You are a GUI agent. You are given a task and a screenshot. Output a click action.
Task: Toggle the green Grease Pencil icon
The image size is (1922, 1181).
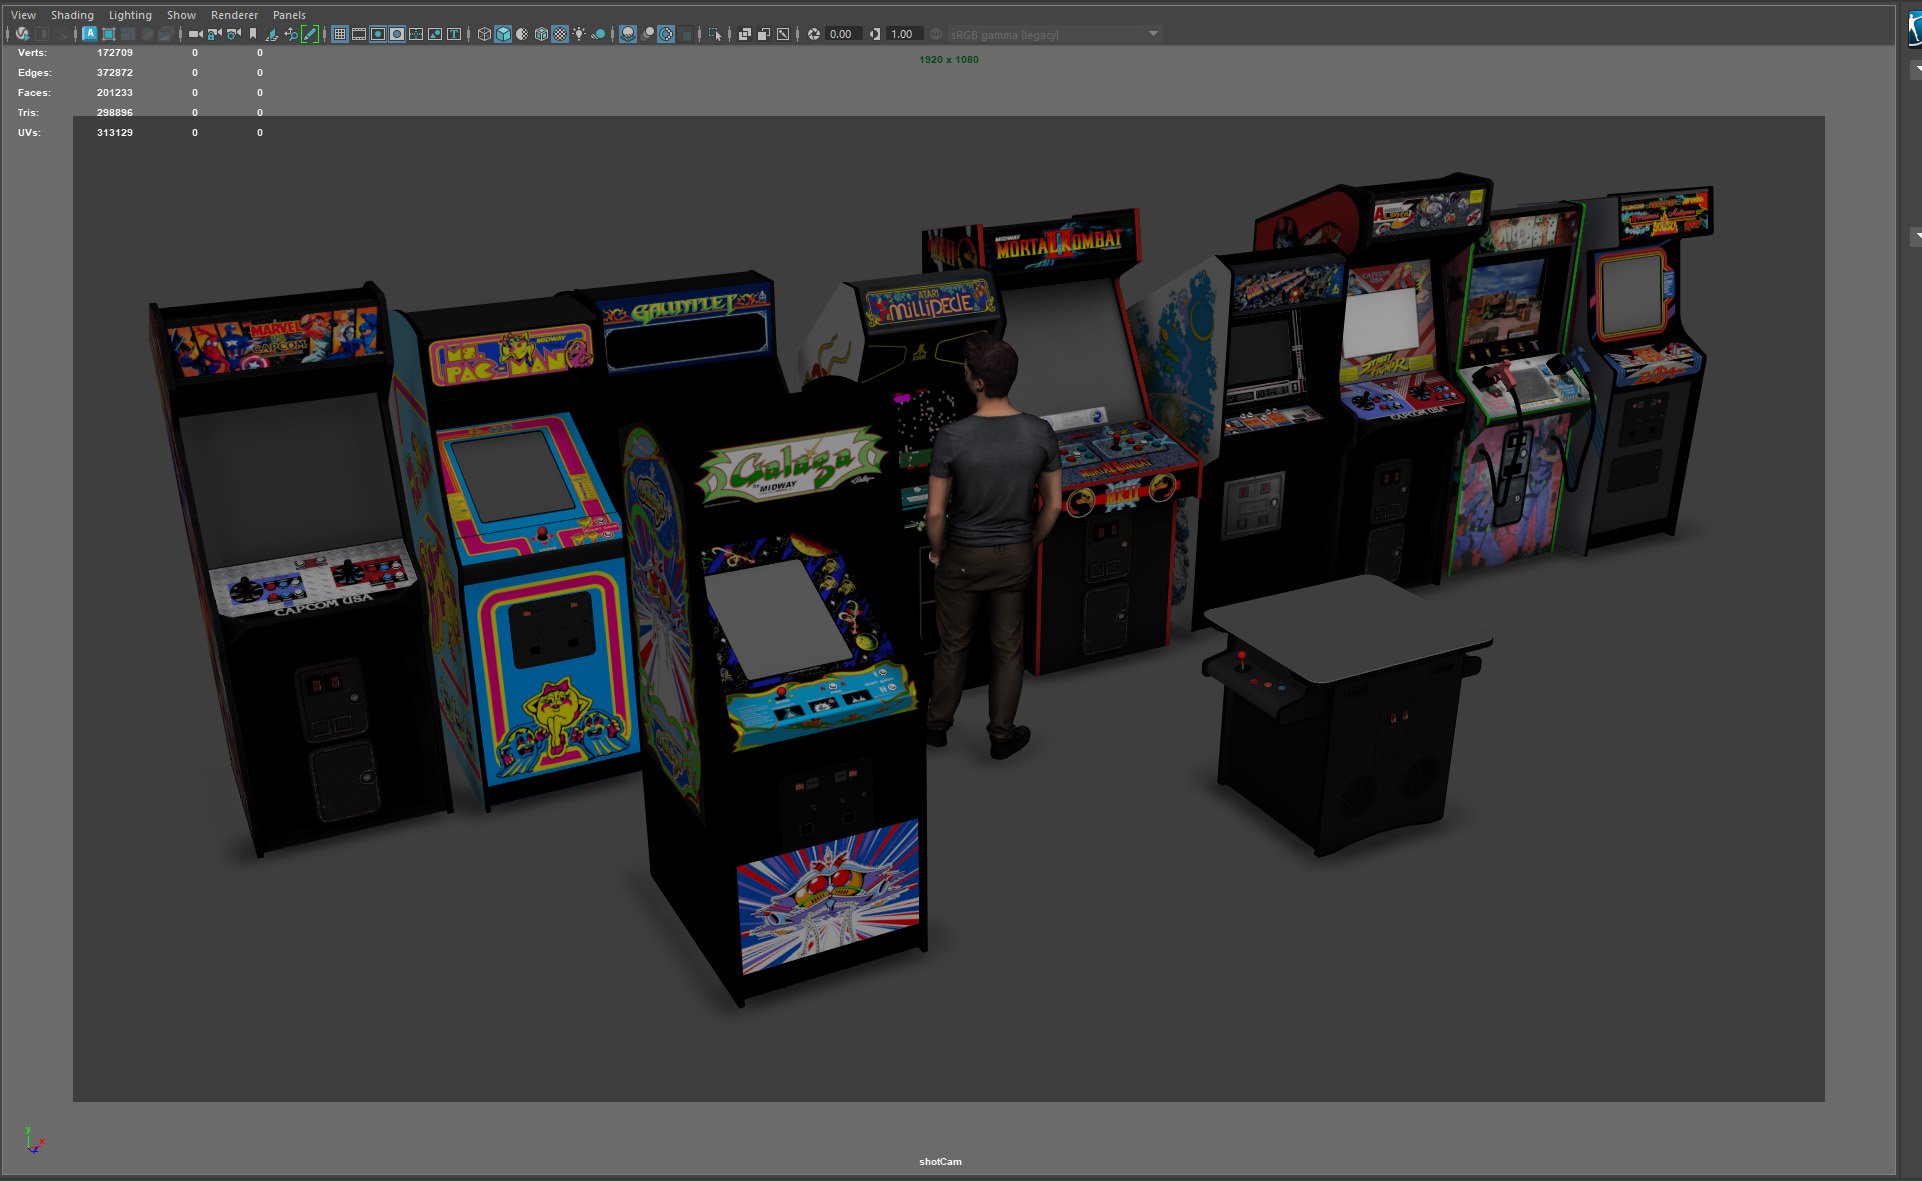pyautogui.click(x=310, y=34)
